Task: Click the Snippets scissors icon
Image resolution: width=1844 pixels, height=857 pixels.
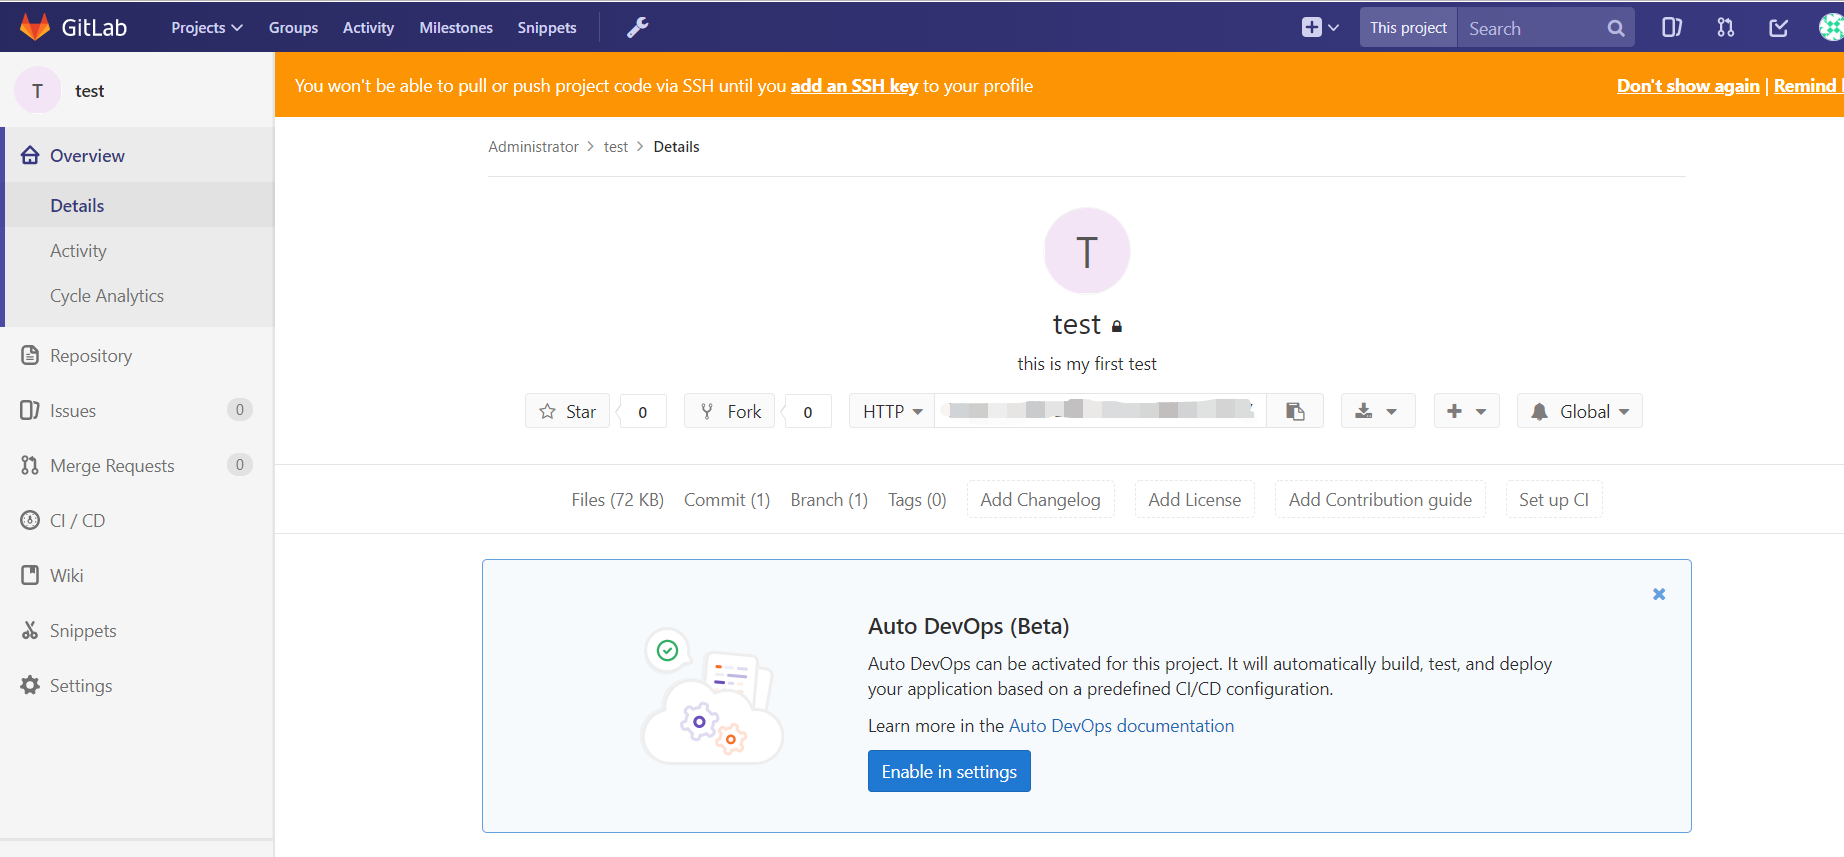Action: click(30, 630)
